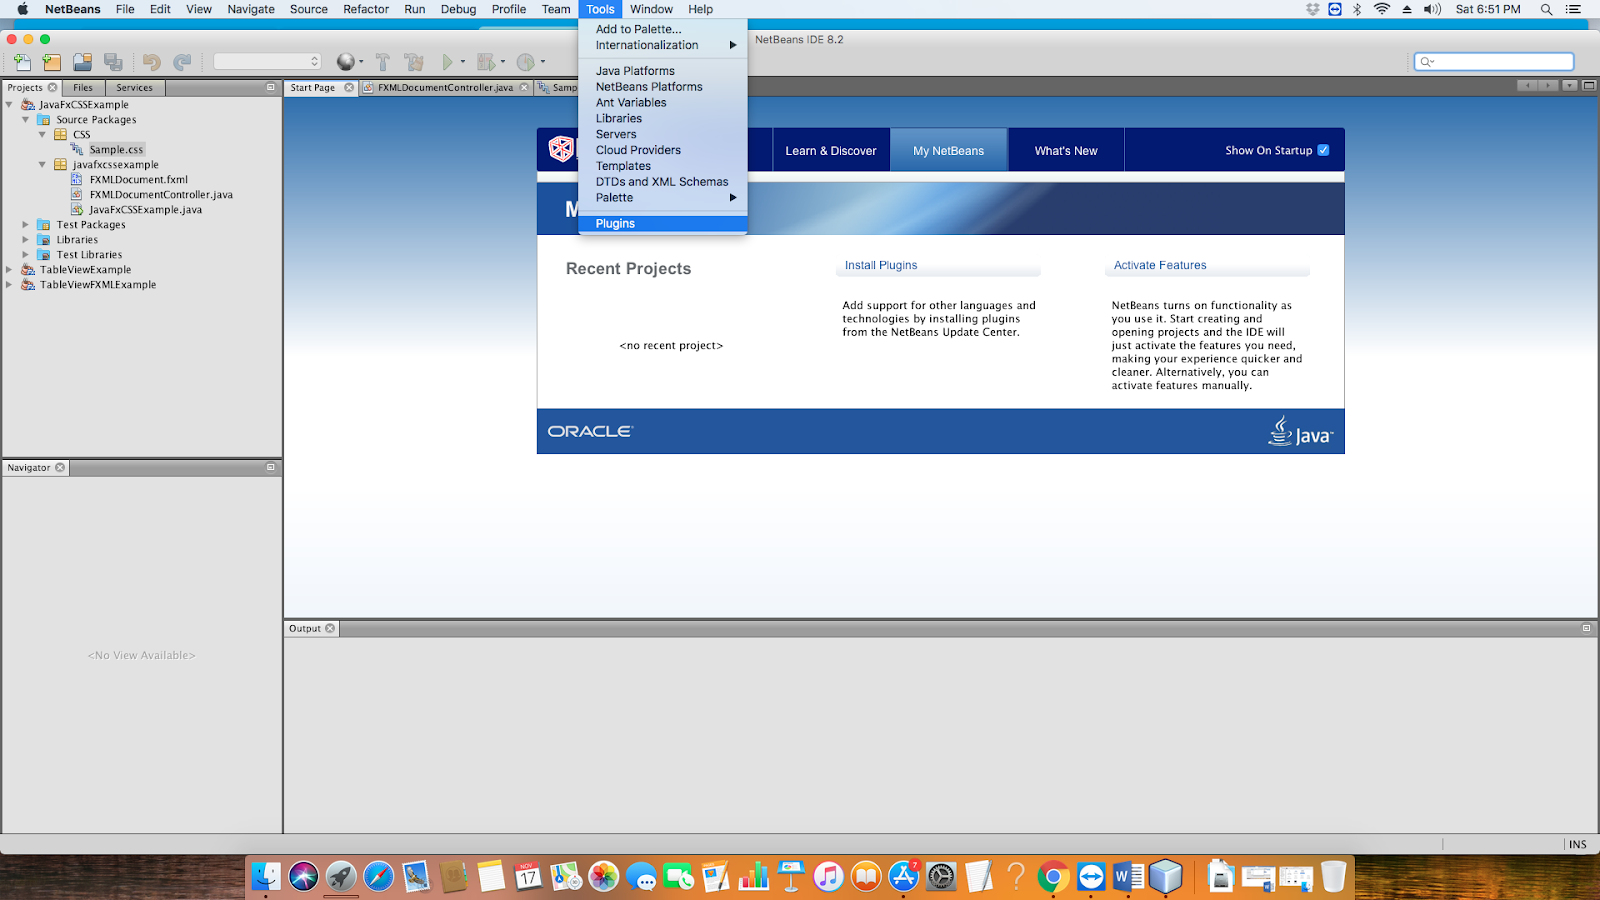Click the green Run Project icon
Image resolution: width=1600 pixels, height=900 pixels.
coord(448,62)
